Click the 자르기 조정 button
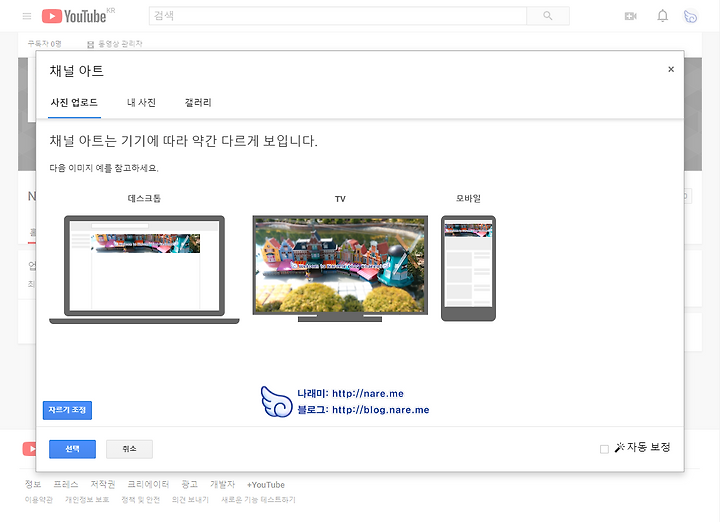720x522 pixels. (68, 410)
